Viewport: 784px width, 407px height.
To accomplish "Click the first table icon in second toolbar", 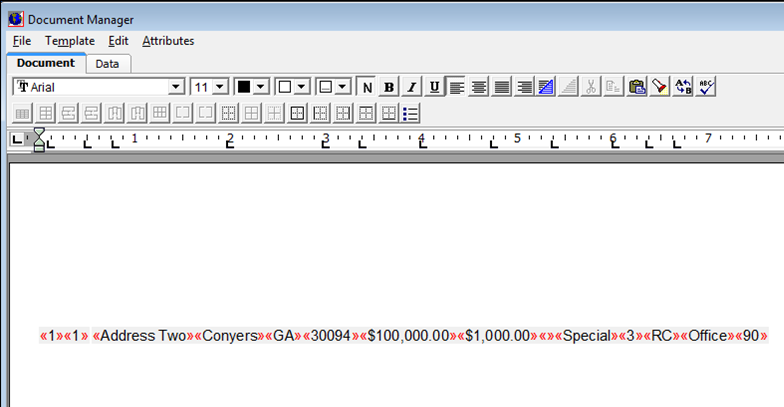I will click(22, 113).
